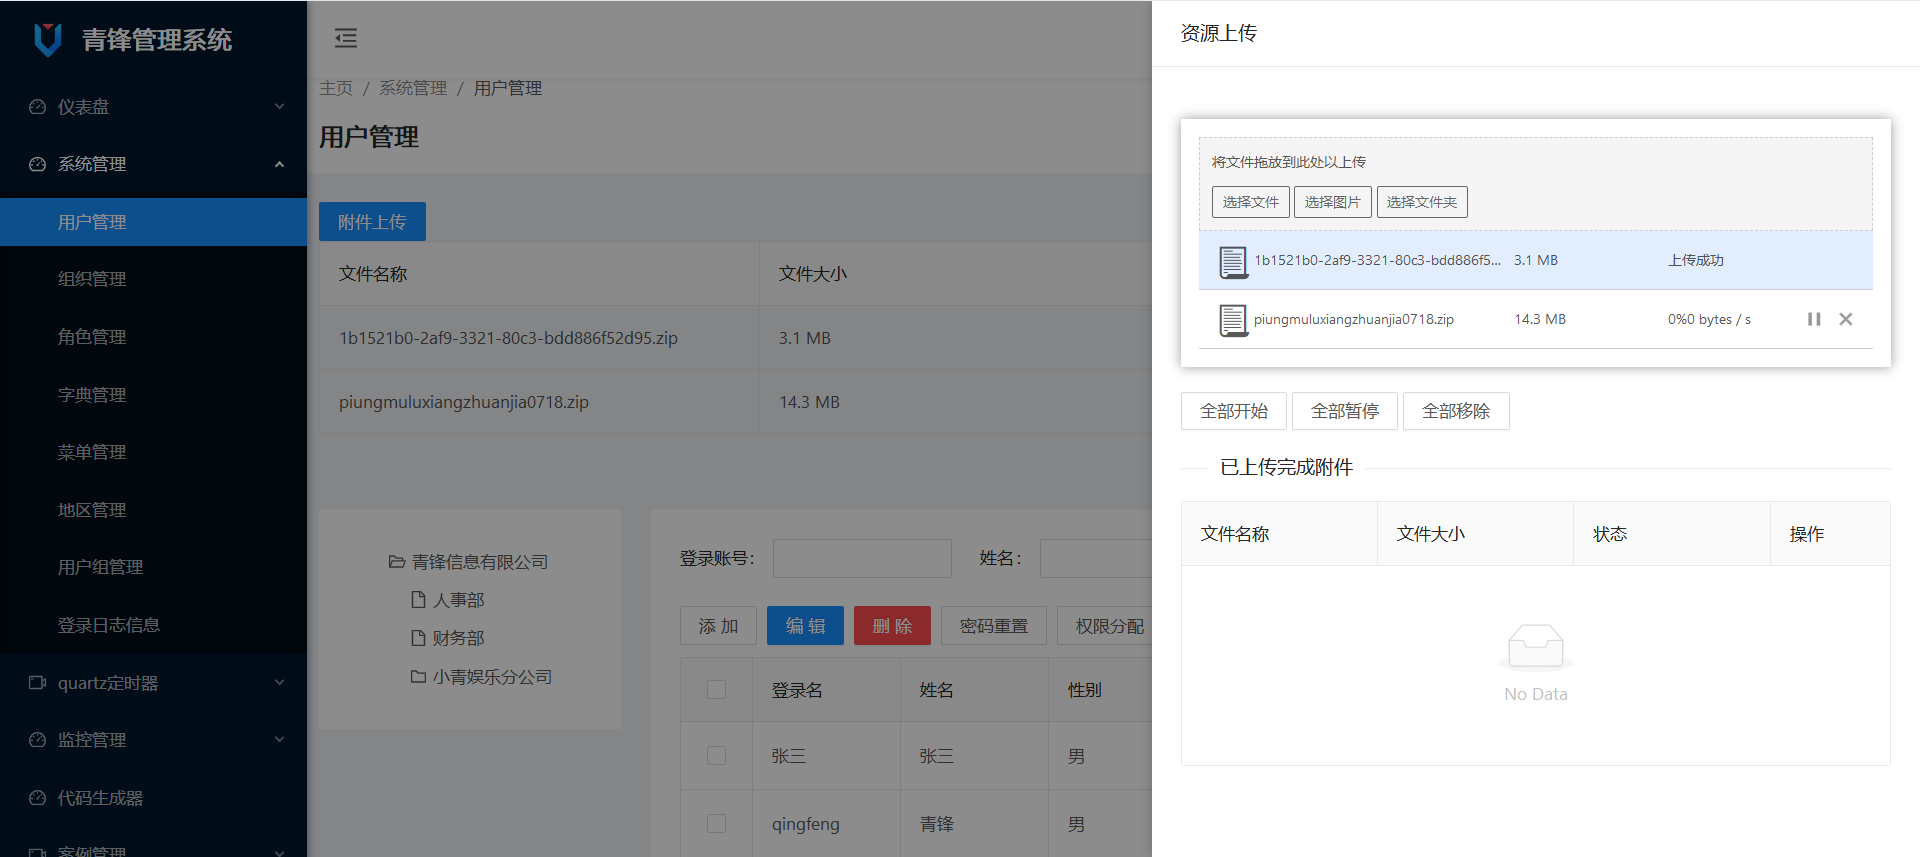Screen dimensions: 1920x857
Task: Click file icon of 1b1521b0 upload row
Action: [1233, 262]
